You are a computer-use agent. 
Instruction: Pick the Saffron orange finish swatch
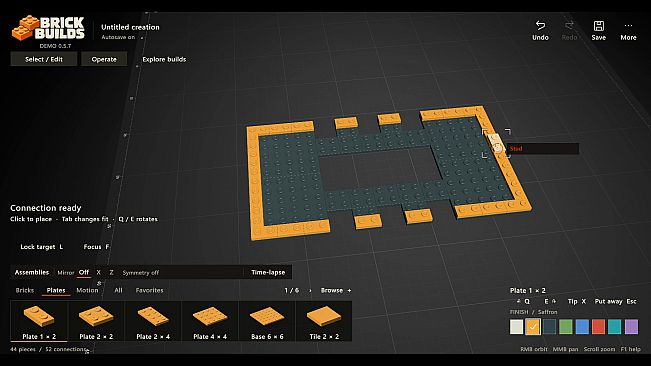(x=533, y=327)
